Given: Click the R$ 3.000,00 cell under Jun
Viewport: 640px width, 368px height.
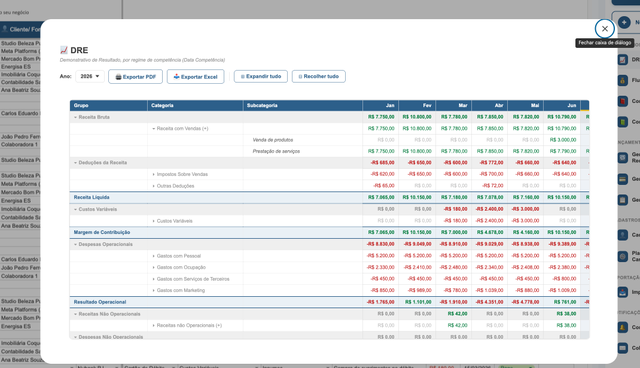Looking at the screenshot, I should 563,140.
